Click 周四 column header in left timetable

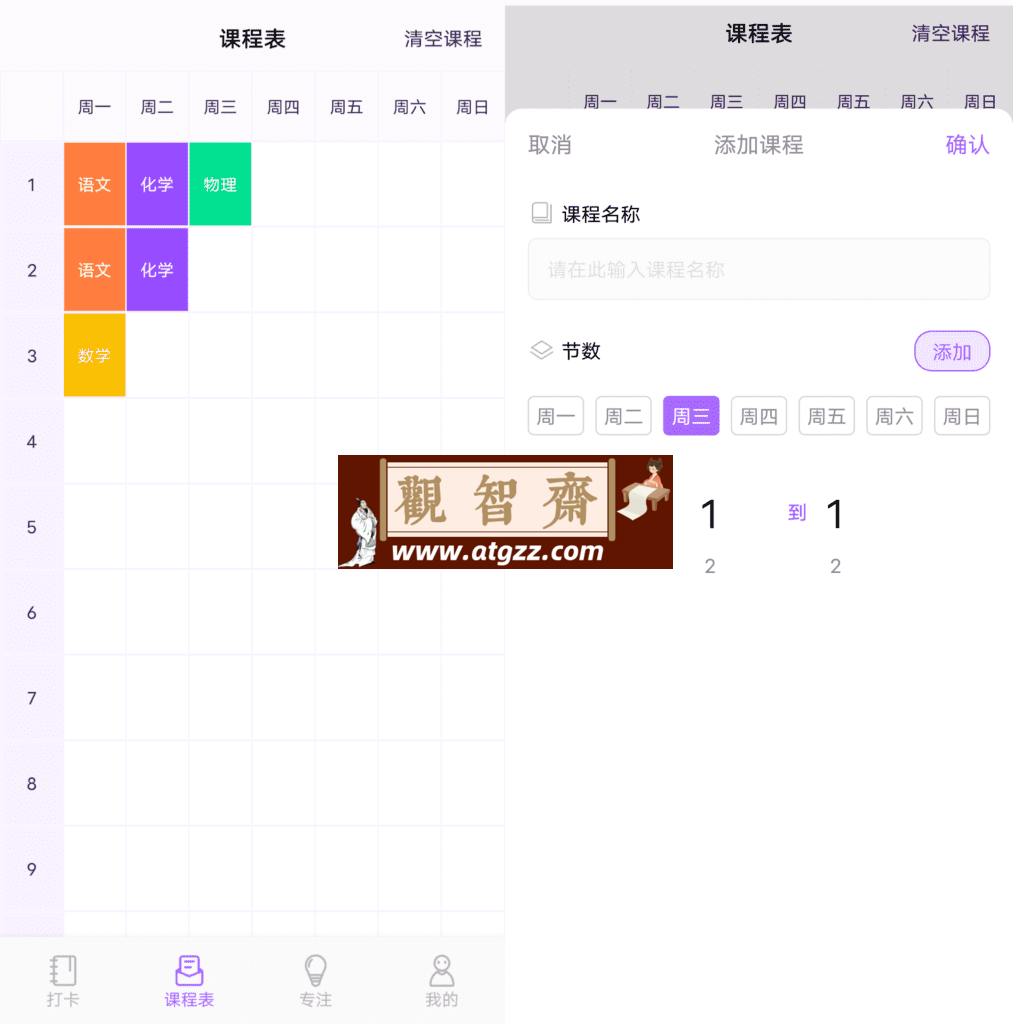(x=283, y=106)
